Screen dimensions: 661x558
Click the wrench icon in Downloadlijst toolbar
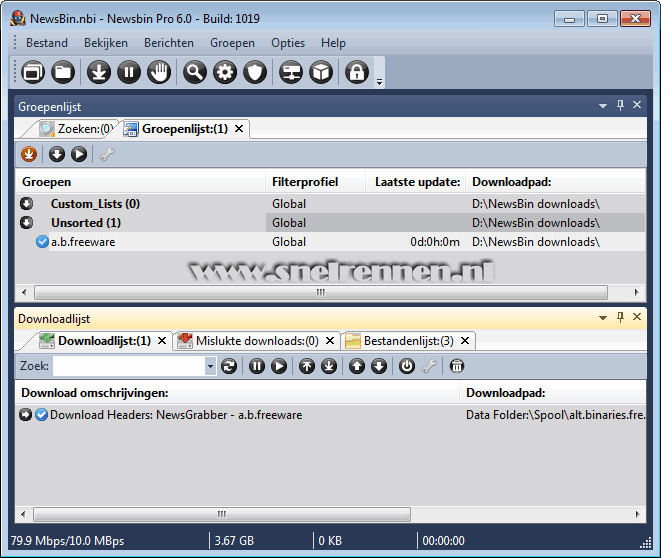(429, 366)
